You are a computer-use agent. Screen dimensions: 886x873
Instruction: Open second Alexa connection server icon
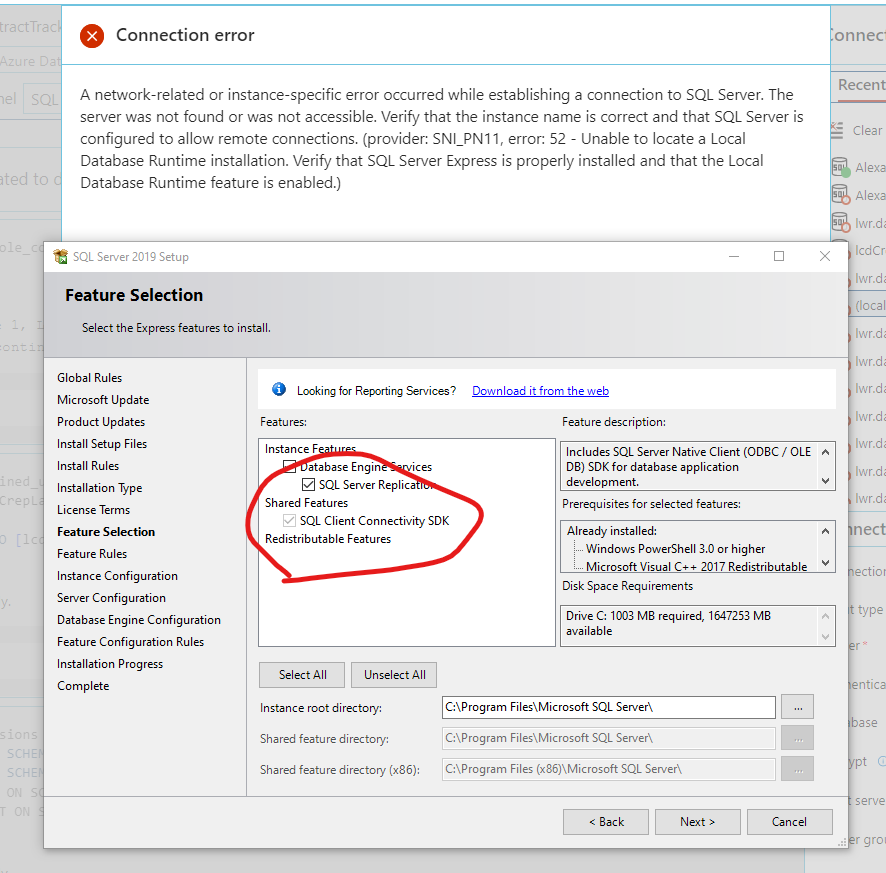click(x=840, y=195)
